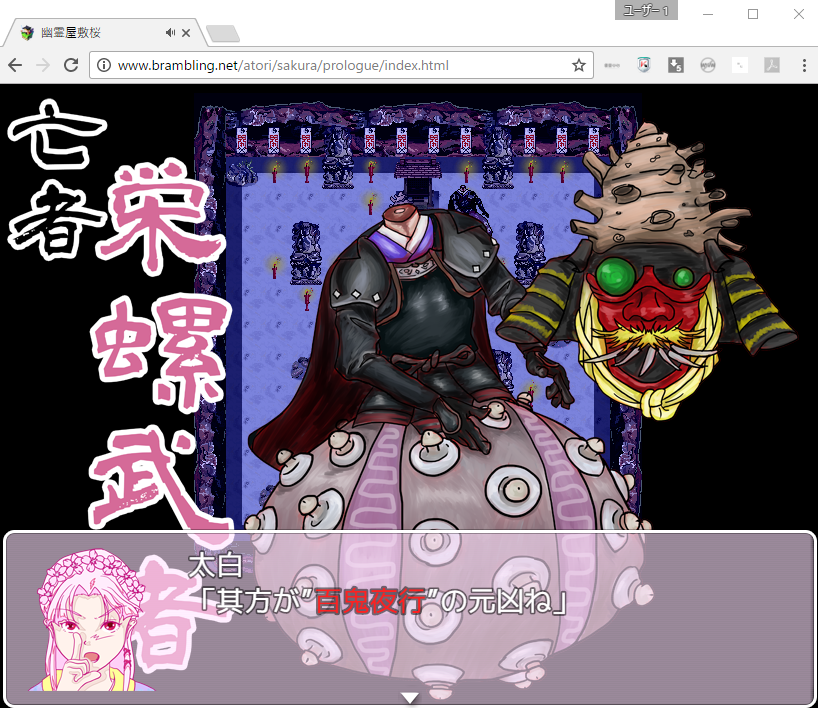Open the Chrome three-dot menu

(x=804, y=65)
